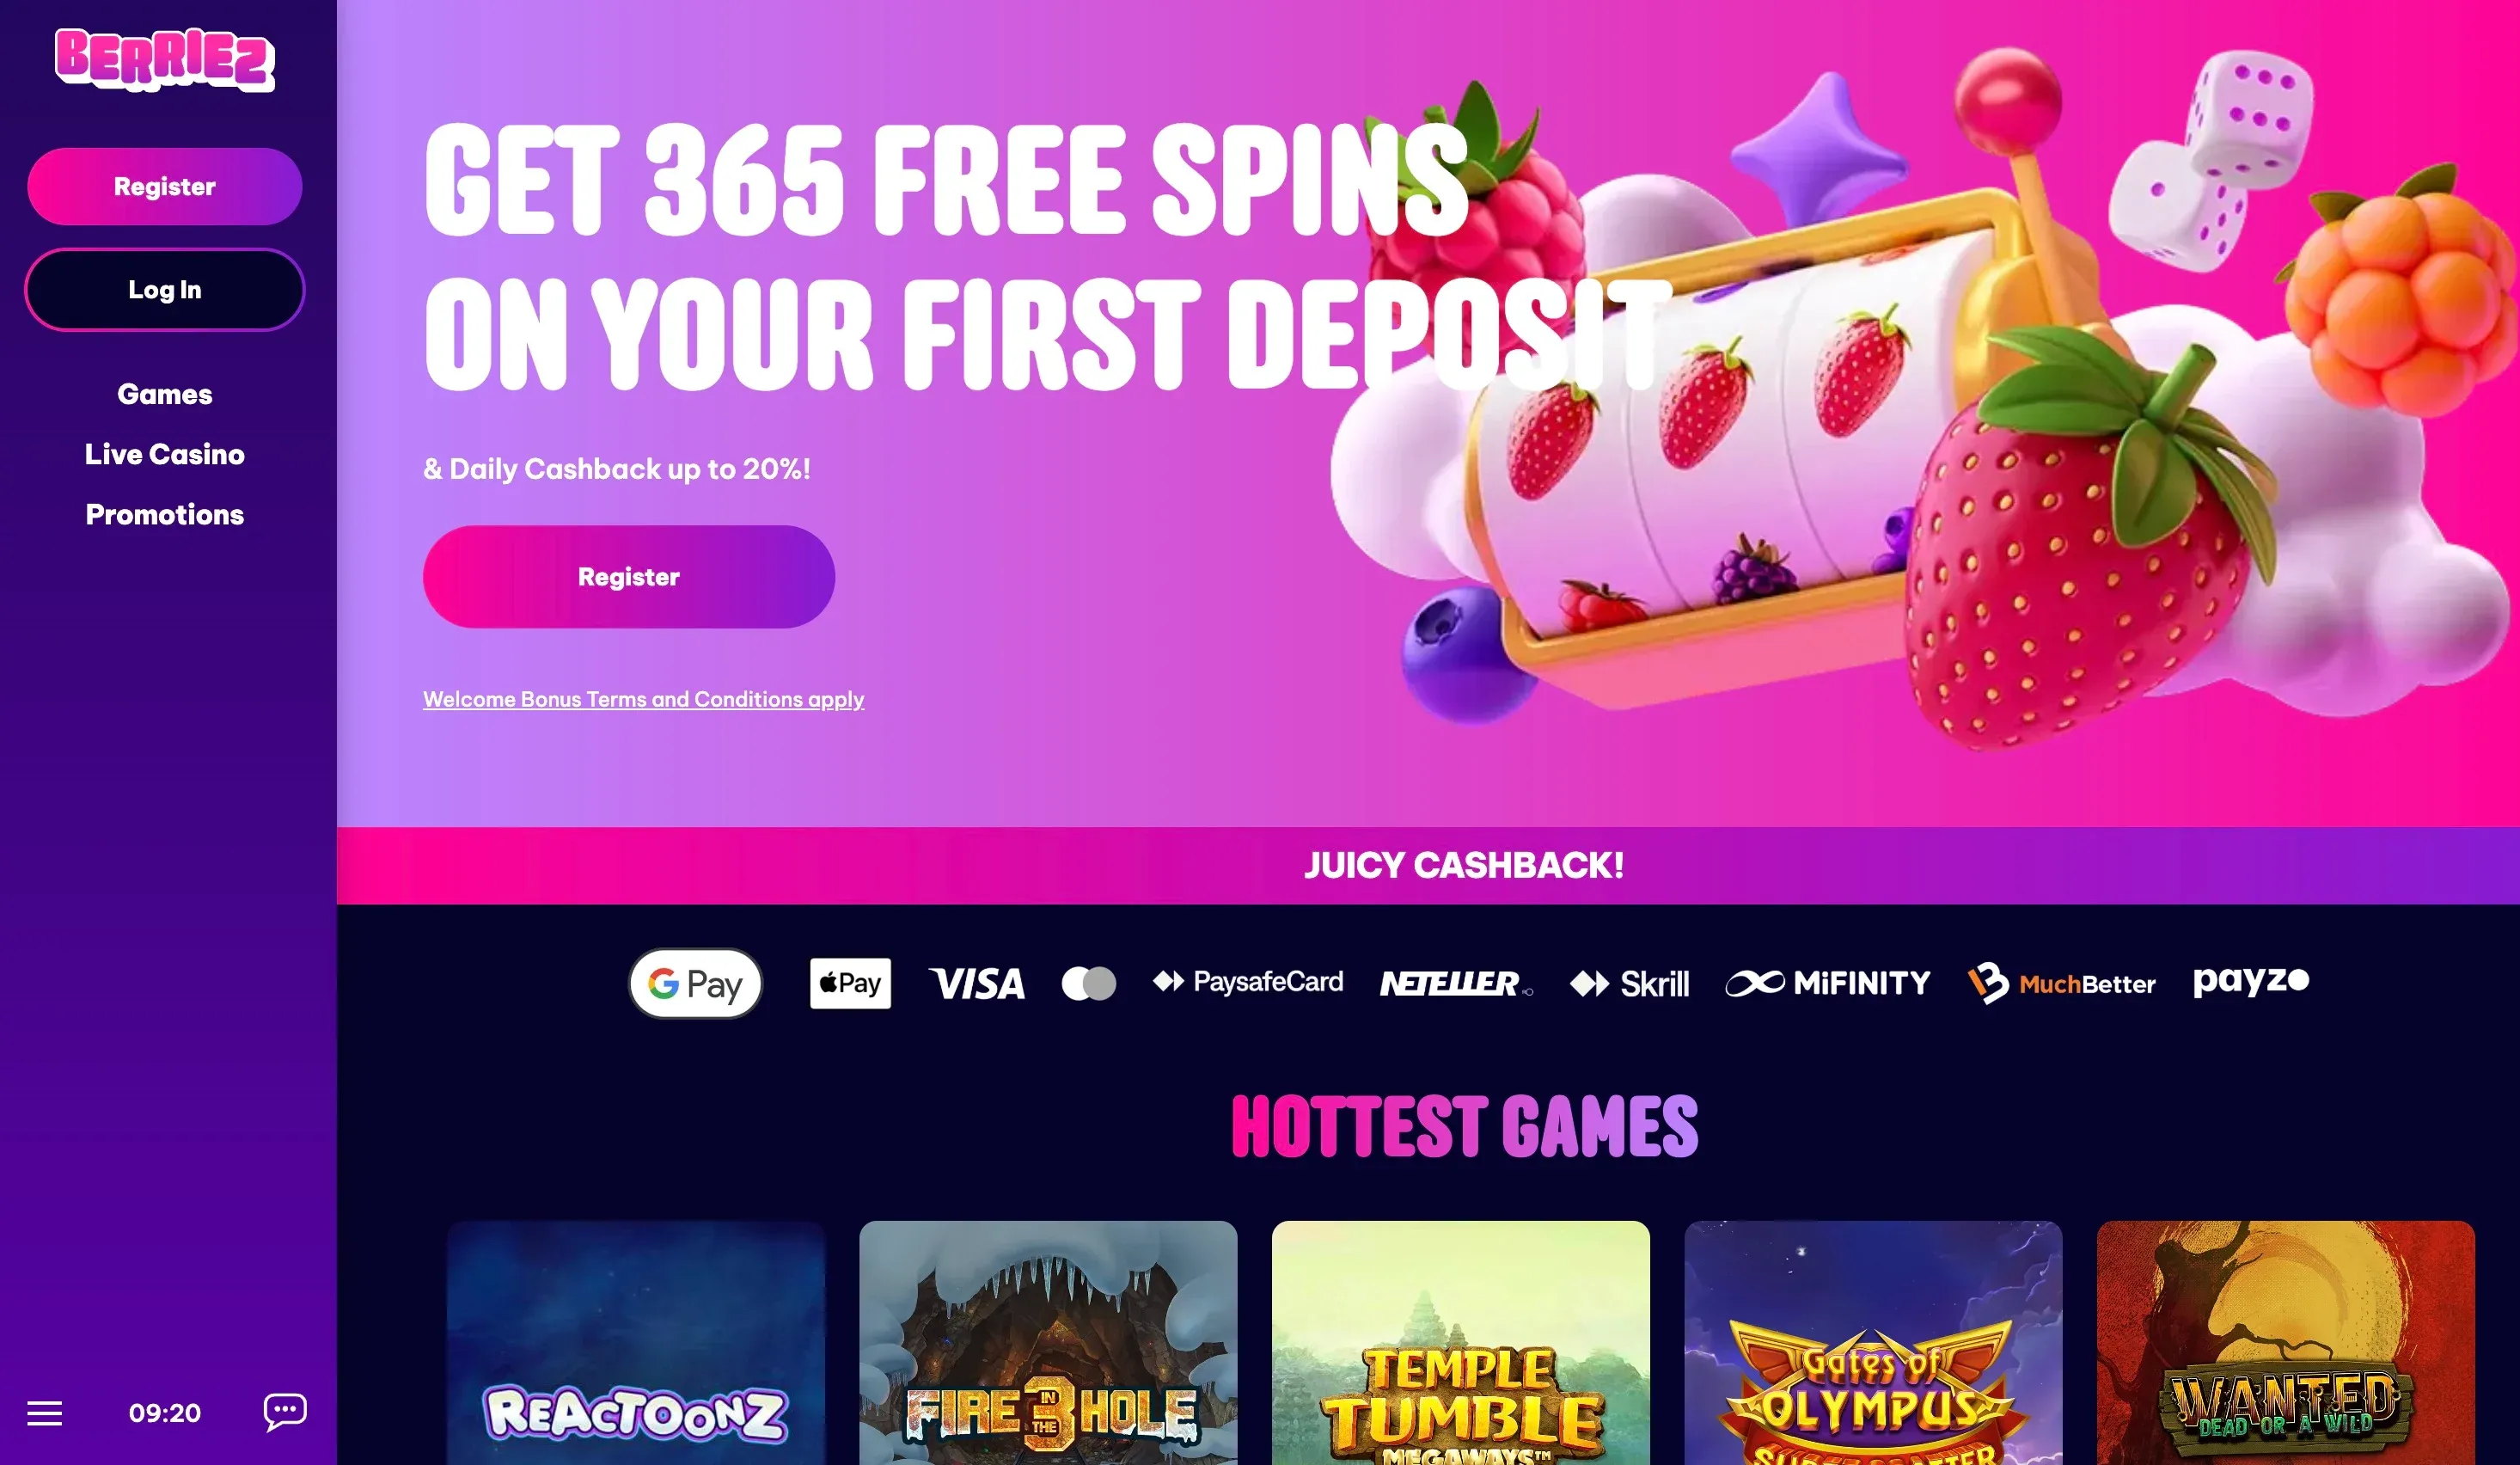This screenshot has width=2520, height=1465.
Task: Click the Payz payment logo
Action: [2251, 981]
